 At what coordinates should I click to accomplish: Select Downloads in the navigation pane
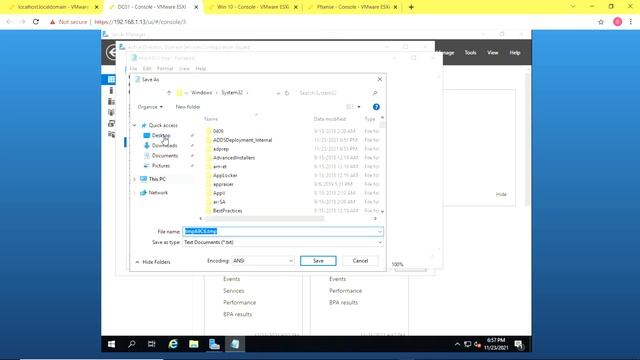click(164, 145)
